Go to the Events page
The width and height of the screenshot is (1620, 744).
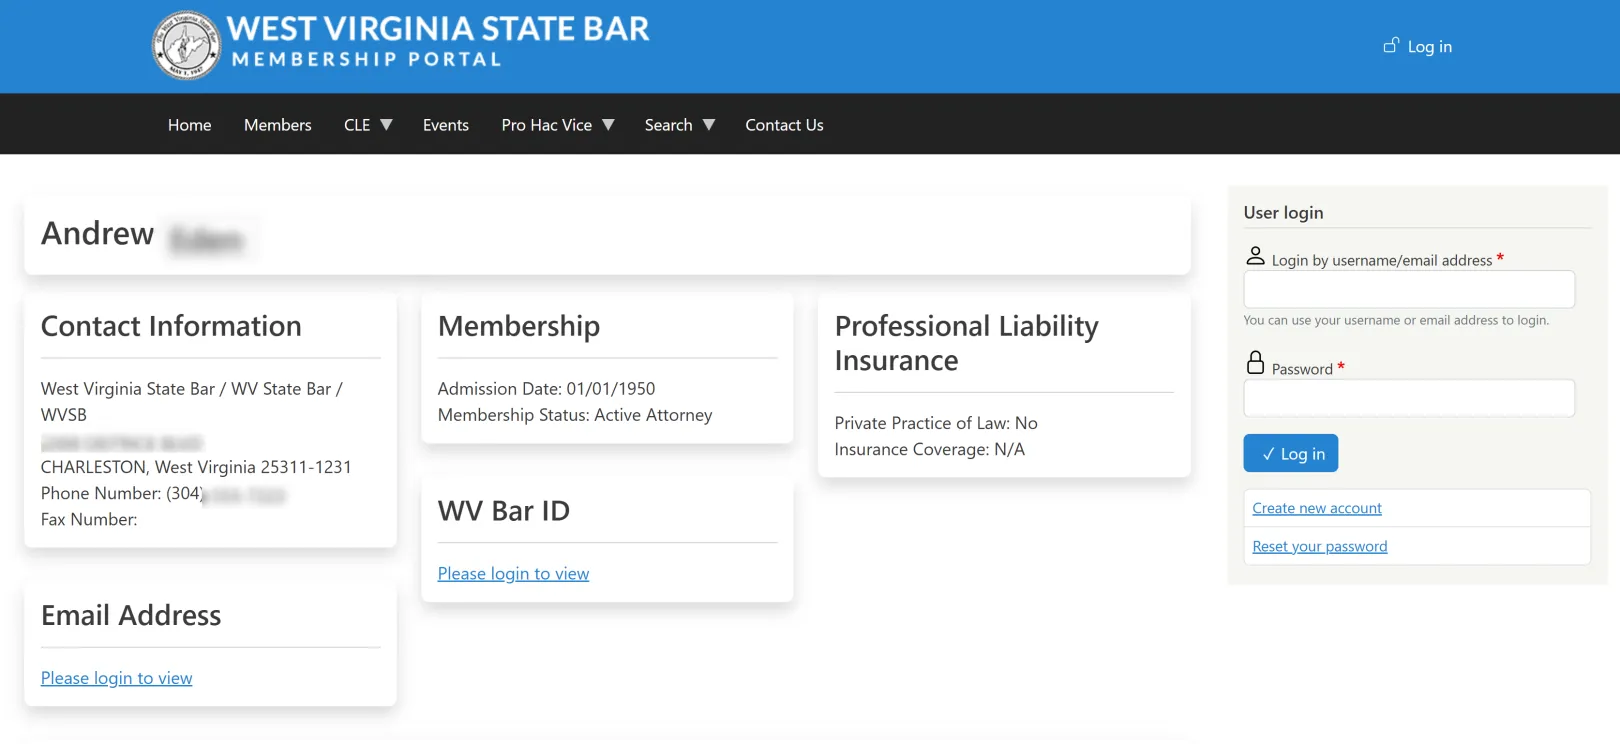pos(446,125)
